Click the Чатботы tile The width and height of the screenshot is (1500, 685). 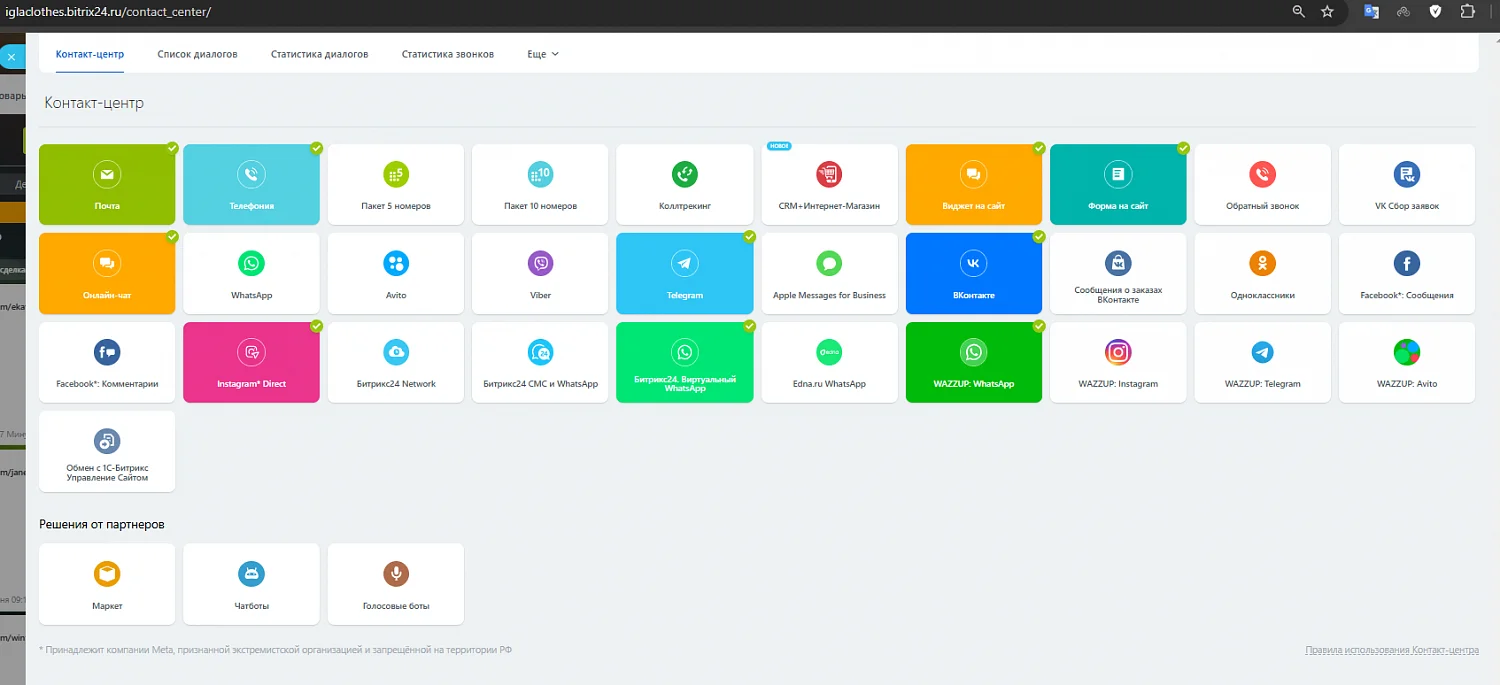pos(252,584)
